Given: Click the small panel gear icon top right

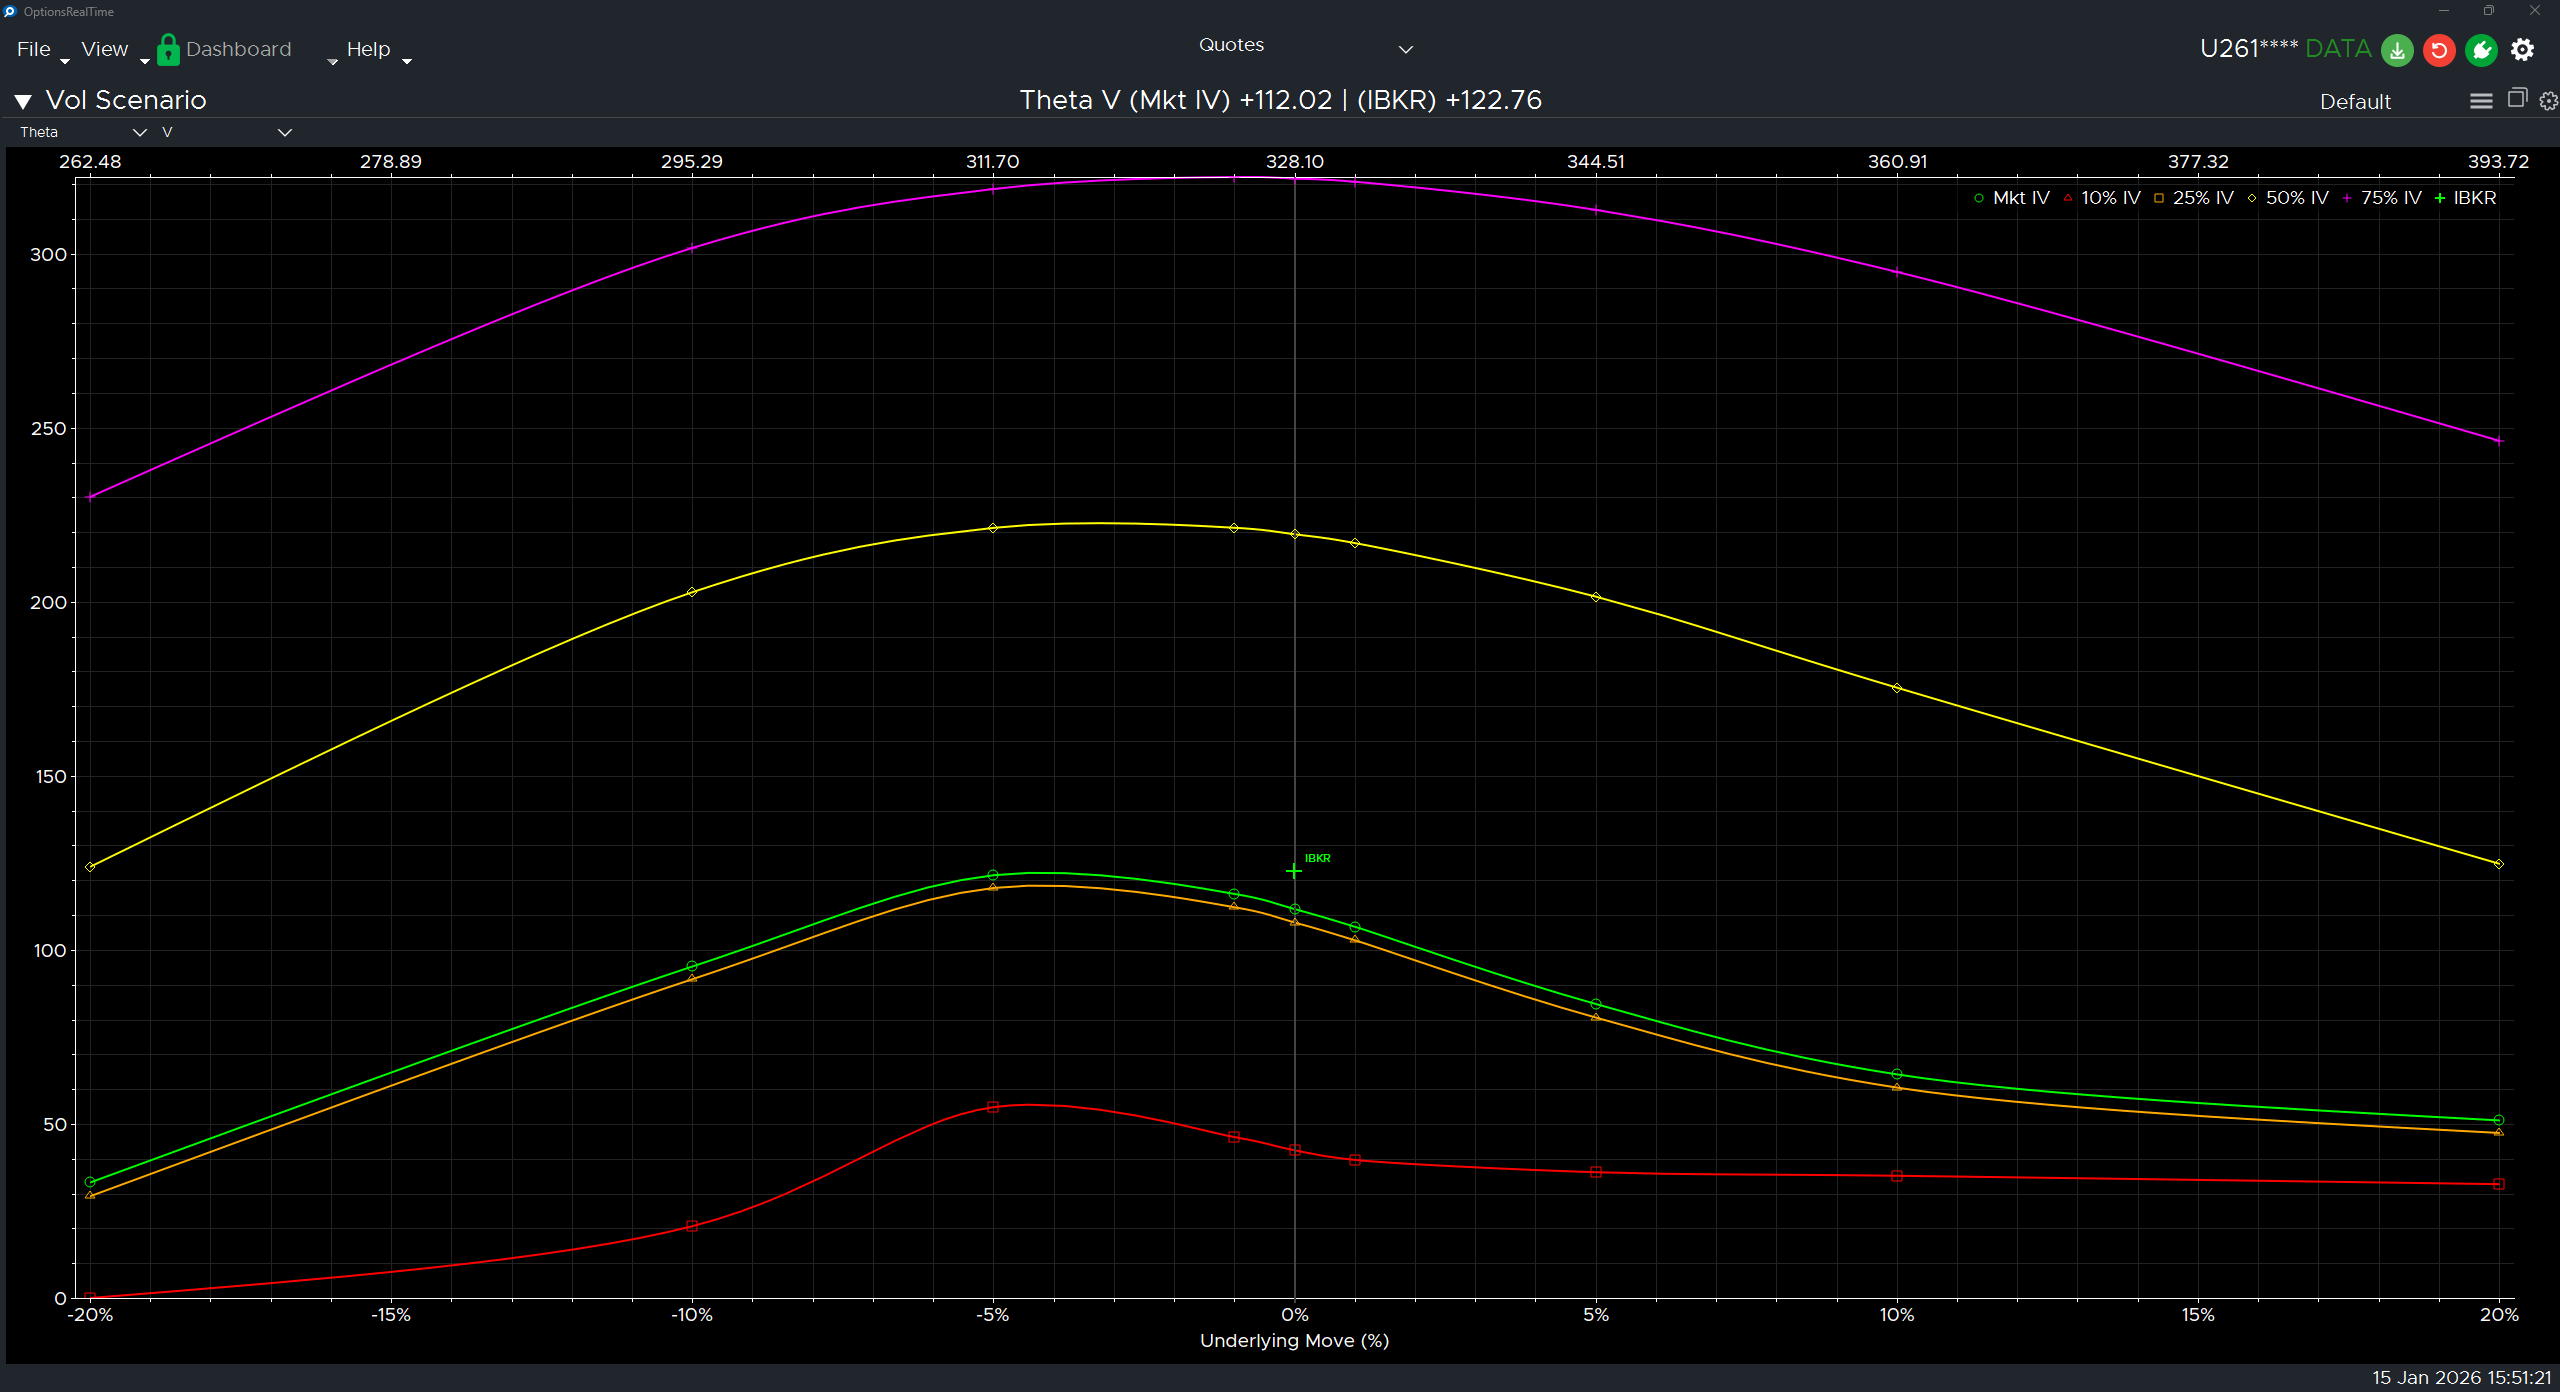Looking at the screenshot, I should pos(2546,101).
